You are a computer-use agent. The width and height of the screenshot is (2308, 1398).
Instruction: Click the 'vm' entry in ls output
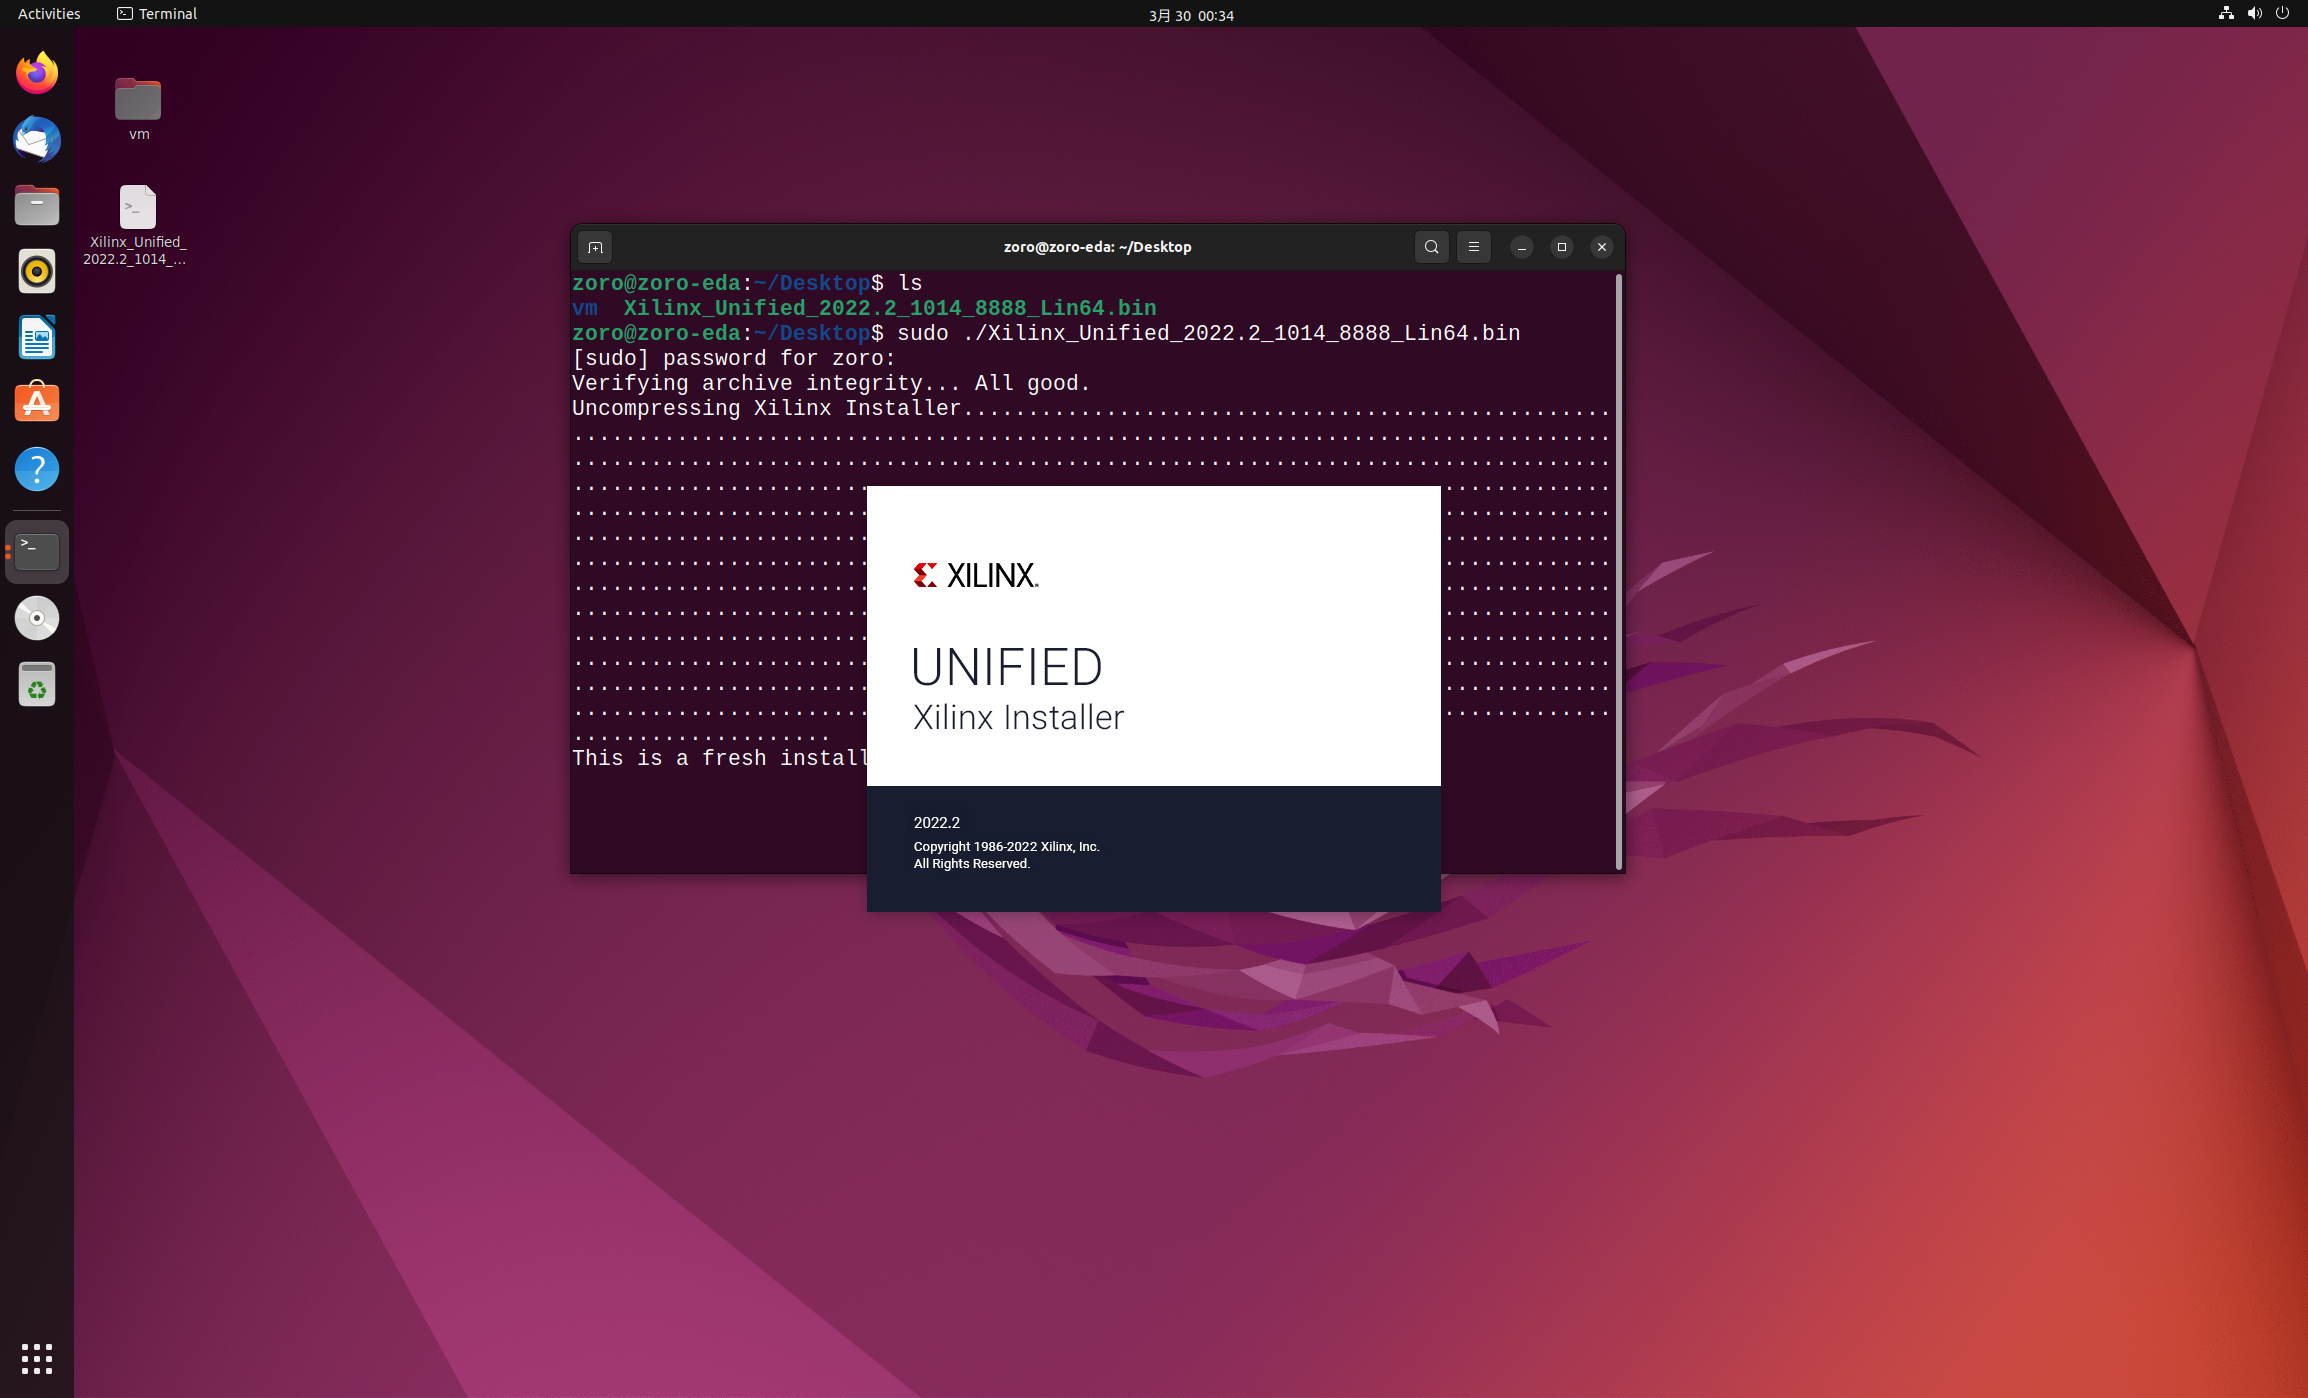[585, 309]
